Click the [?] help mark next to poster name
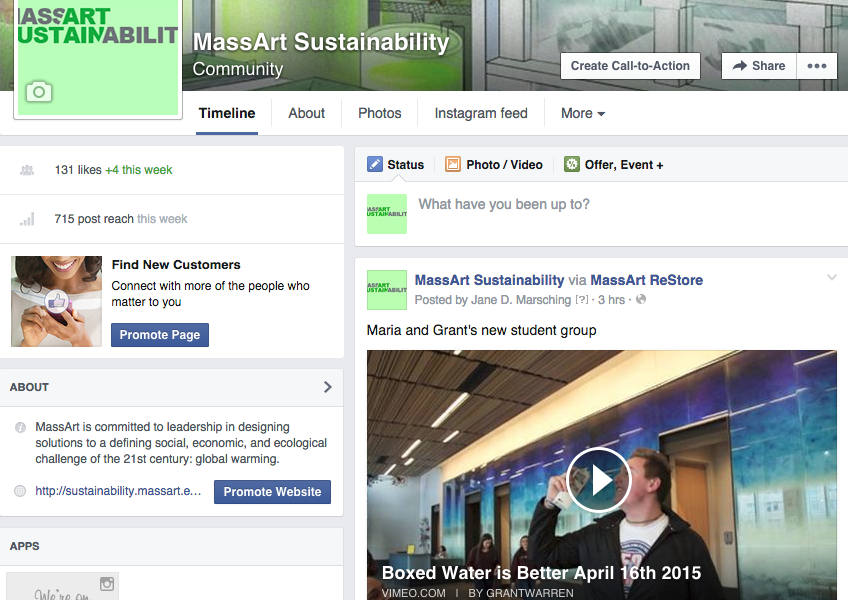The image size is (848, 600). (581, 300)
